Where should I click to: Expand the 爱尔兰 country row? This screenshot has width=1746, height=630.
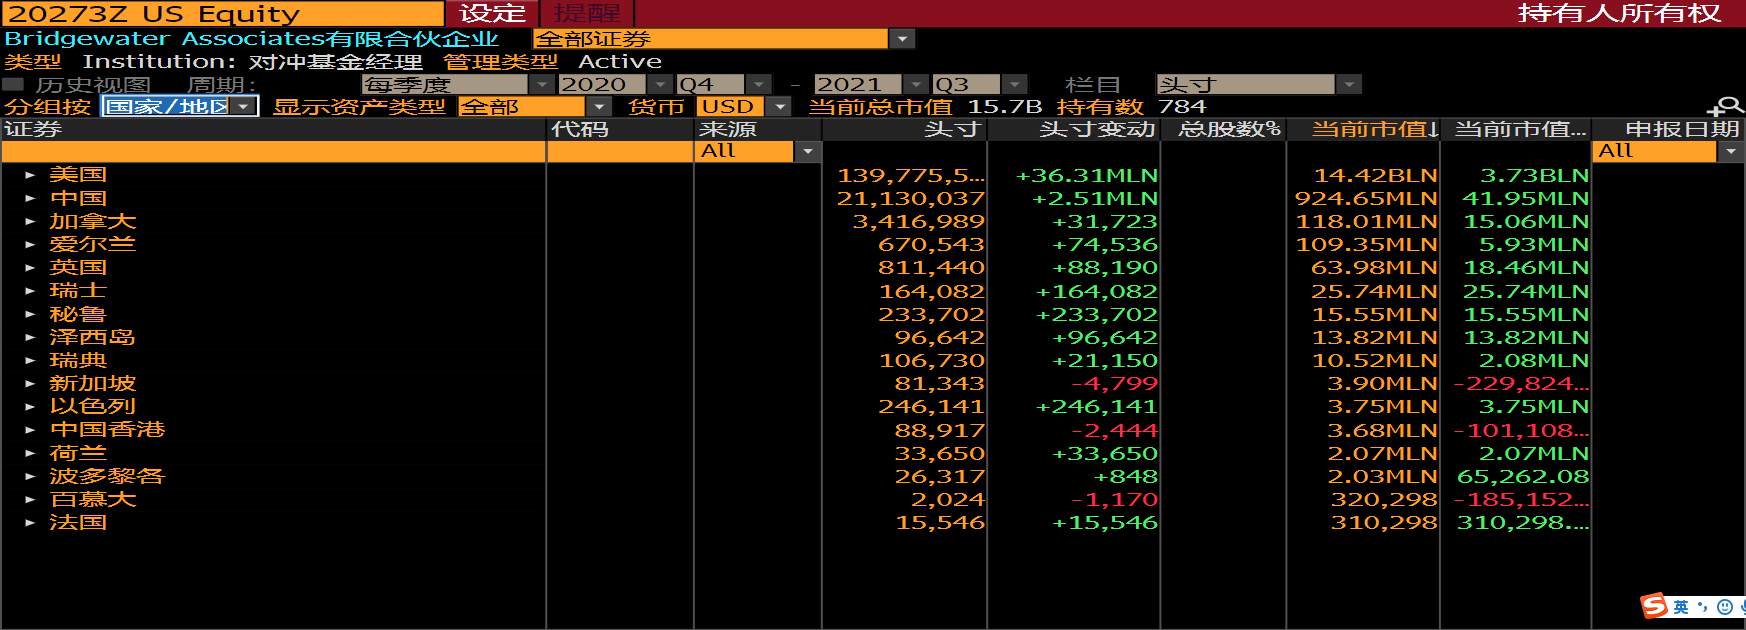pos(30,244)
